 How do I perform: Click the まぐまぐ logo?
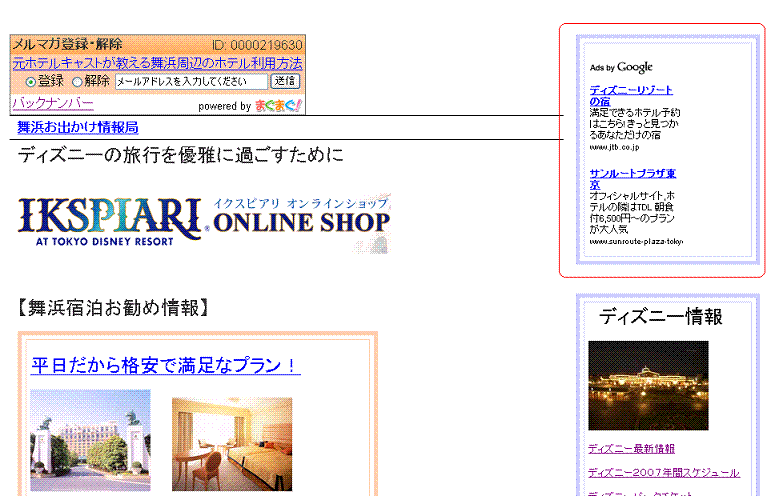pyautogui.click(x=278, y=106)
